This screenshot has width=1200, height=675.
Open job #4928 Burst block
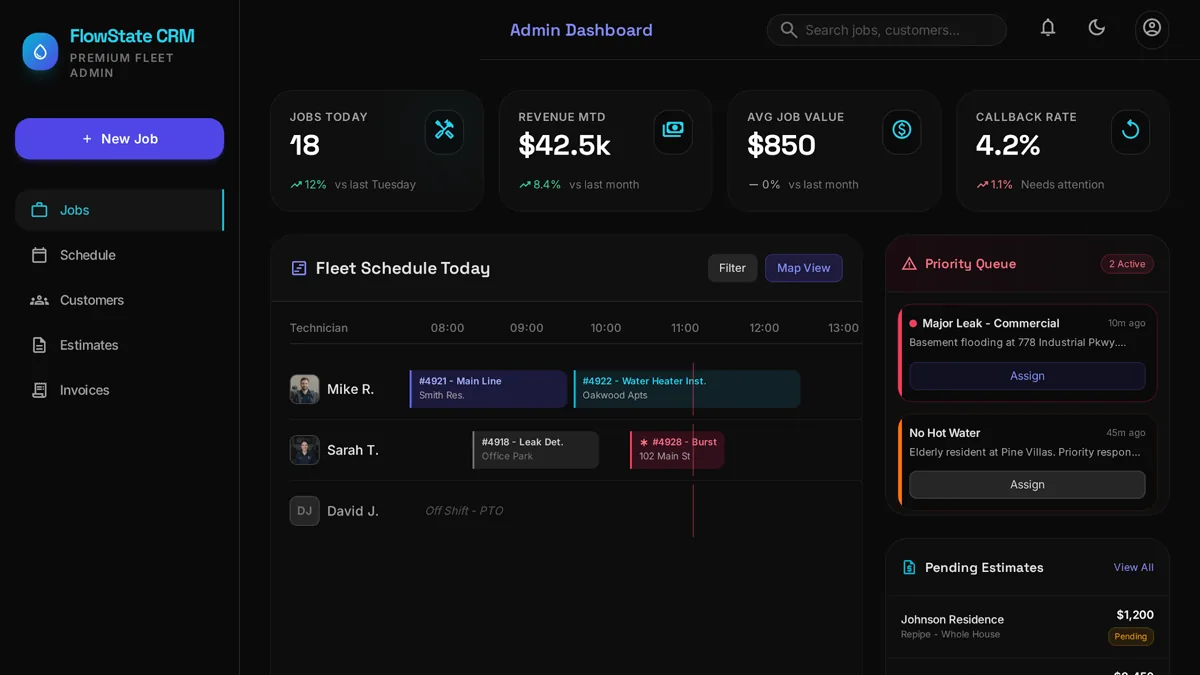click(677, 450)
